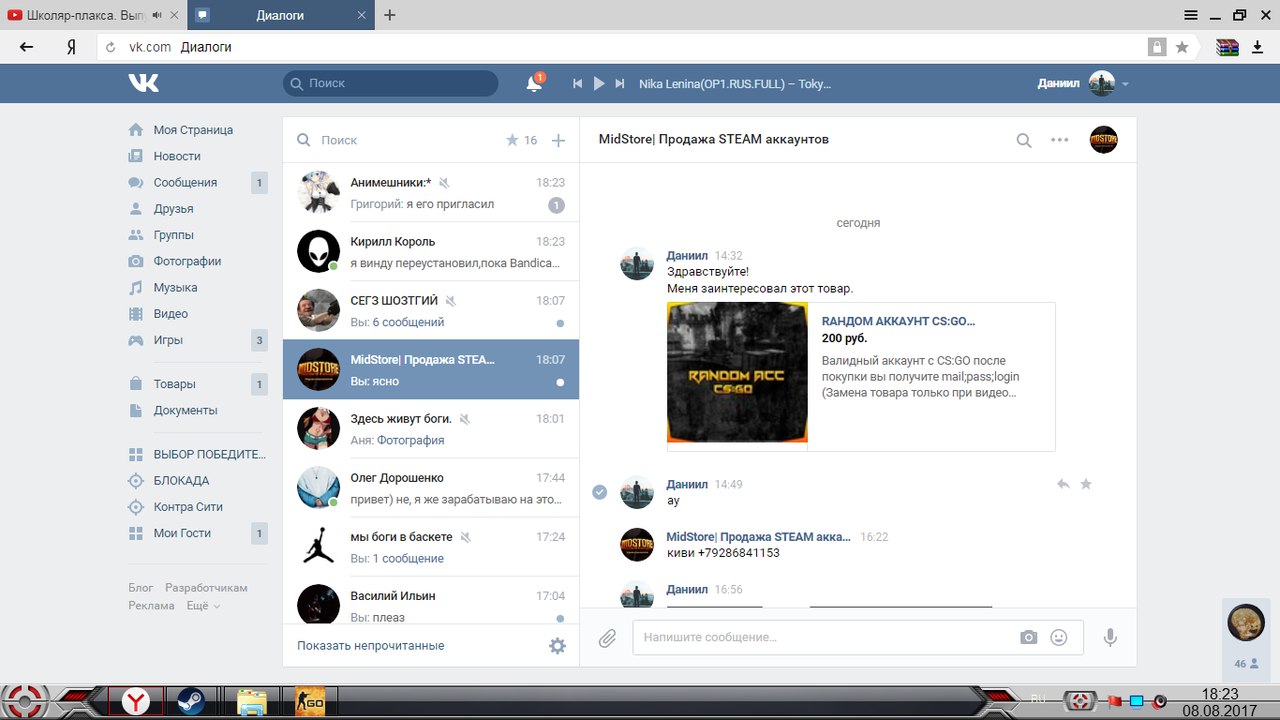Open the Даниил profile dropdown menu
The height and width of the screenshot is (720, 1280).
click(x=1083, y=84)
